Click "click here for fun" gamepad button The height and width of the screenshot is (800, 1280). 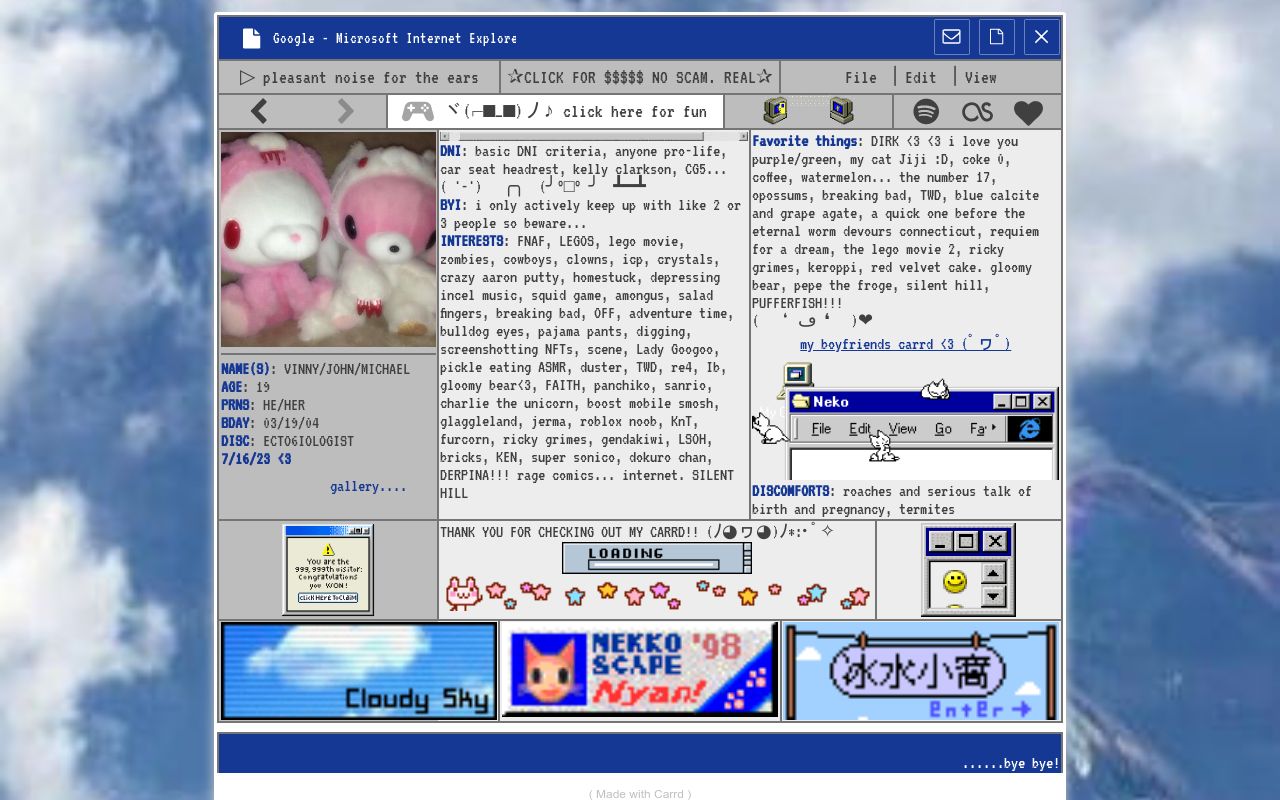point(556,111)
